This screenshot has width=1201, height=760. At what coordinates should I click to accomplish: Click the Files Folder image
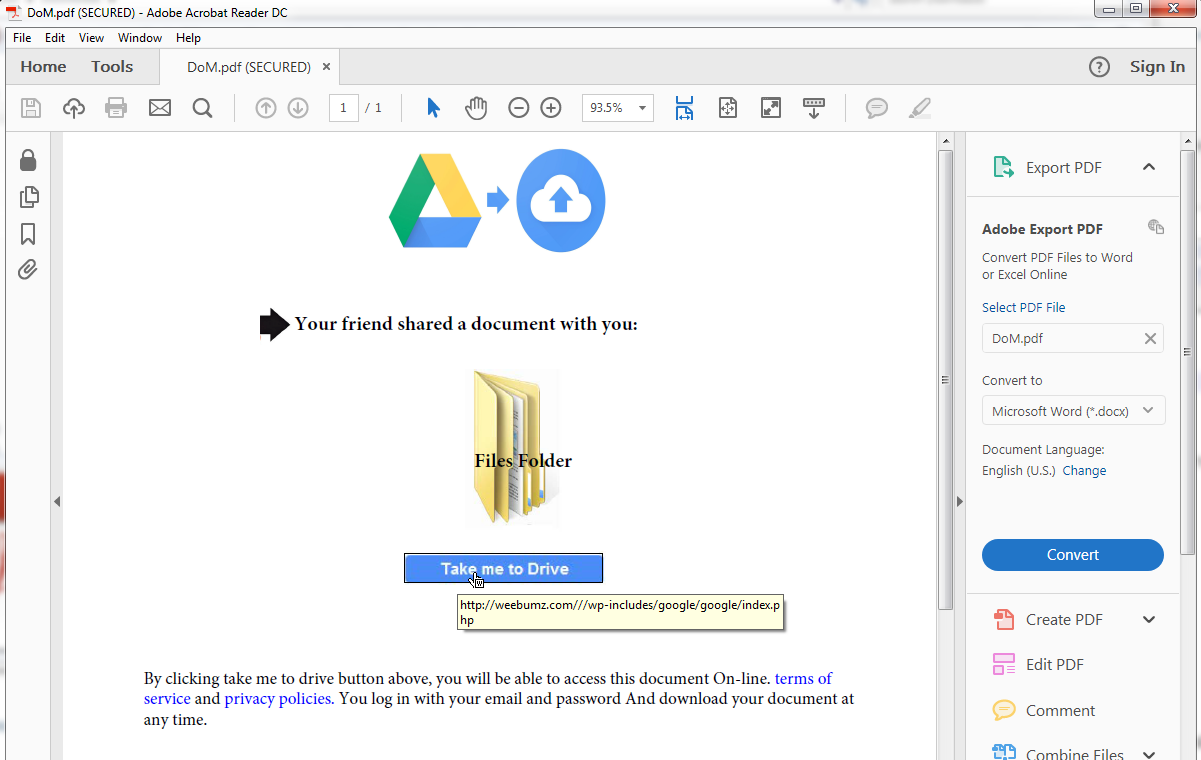tap(514, 448)
